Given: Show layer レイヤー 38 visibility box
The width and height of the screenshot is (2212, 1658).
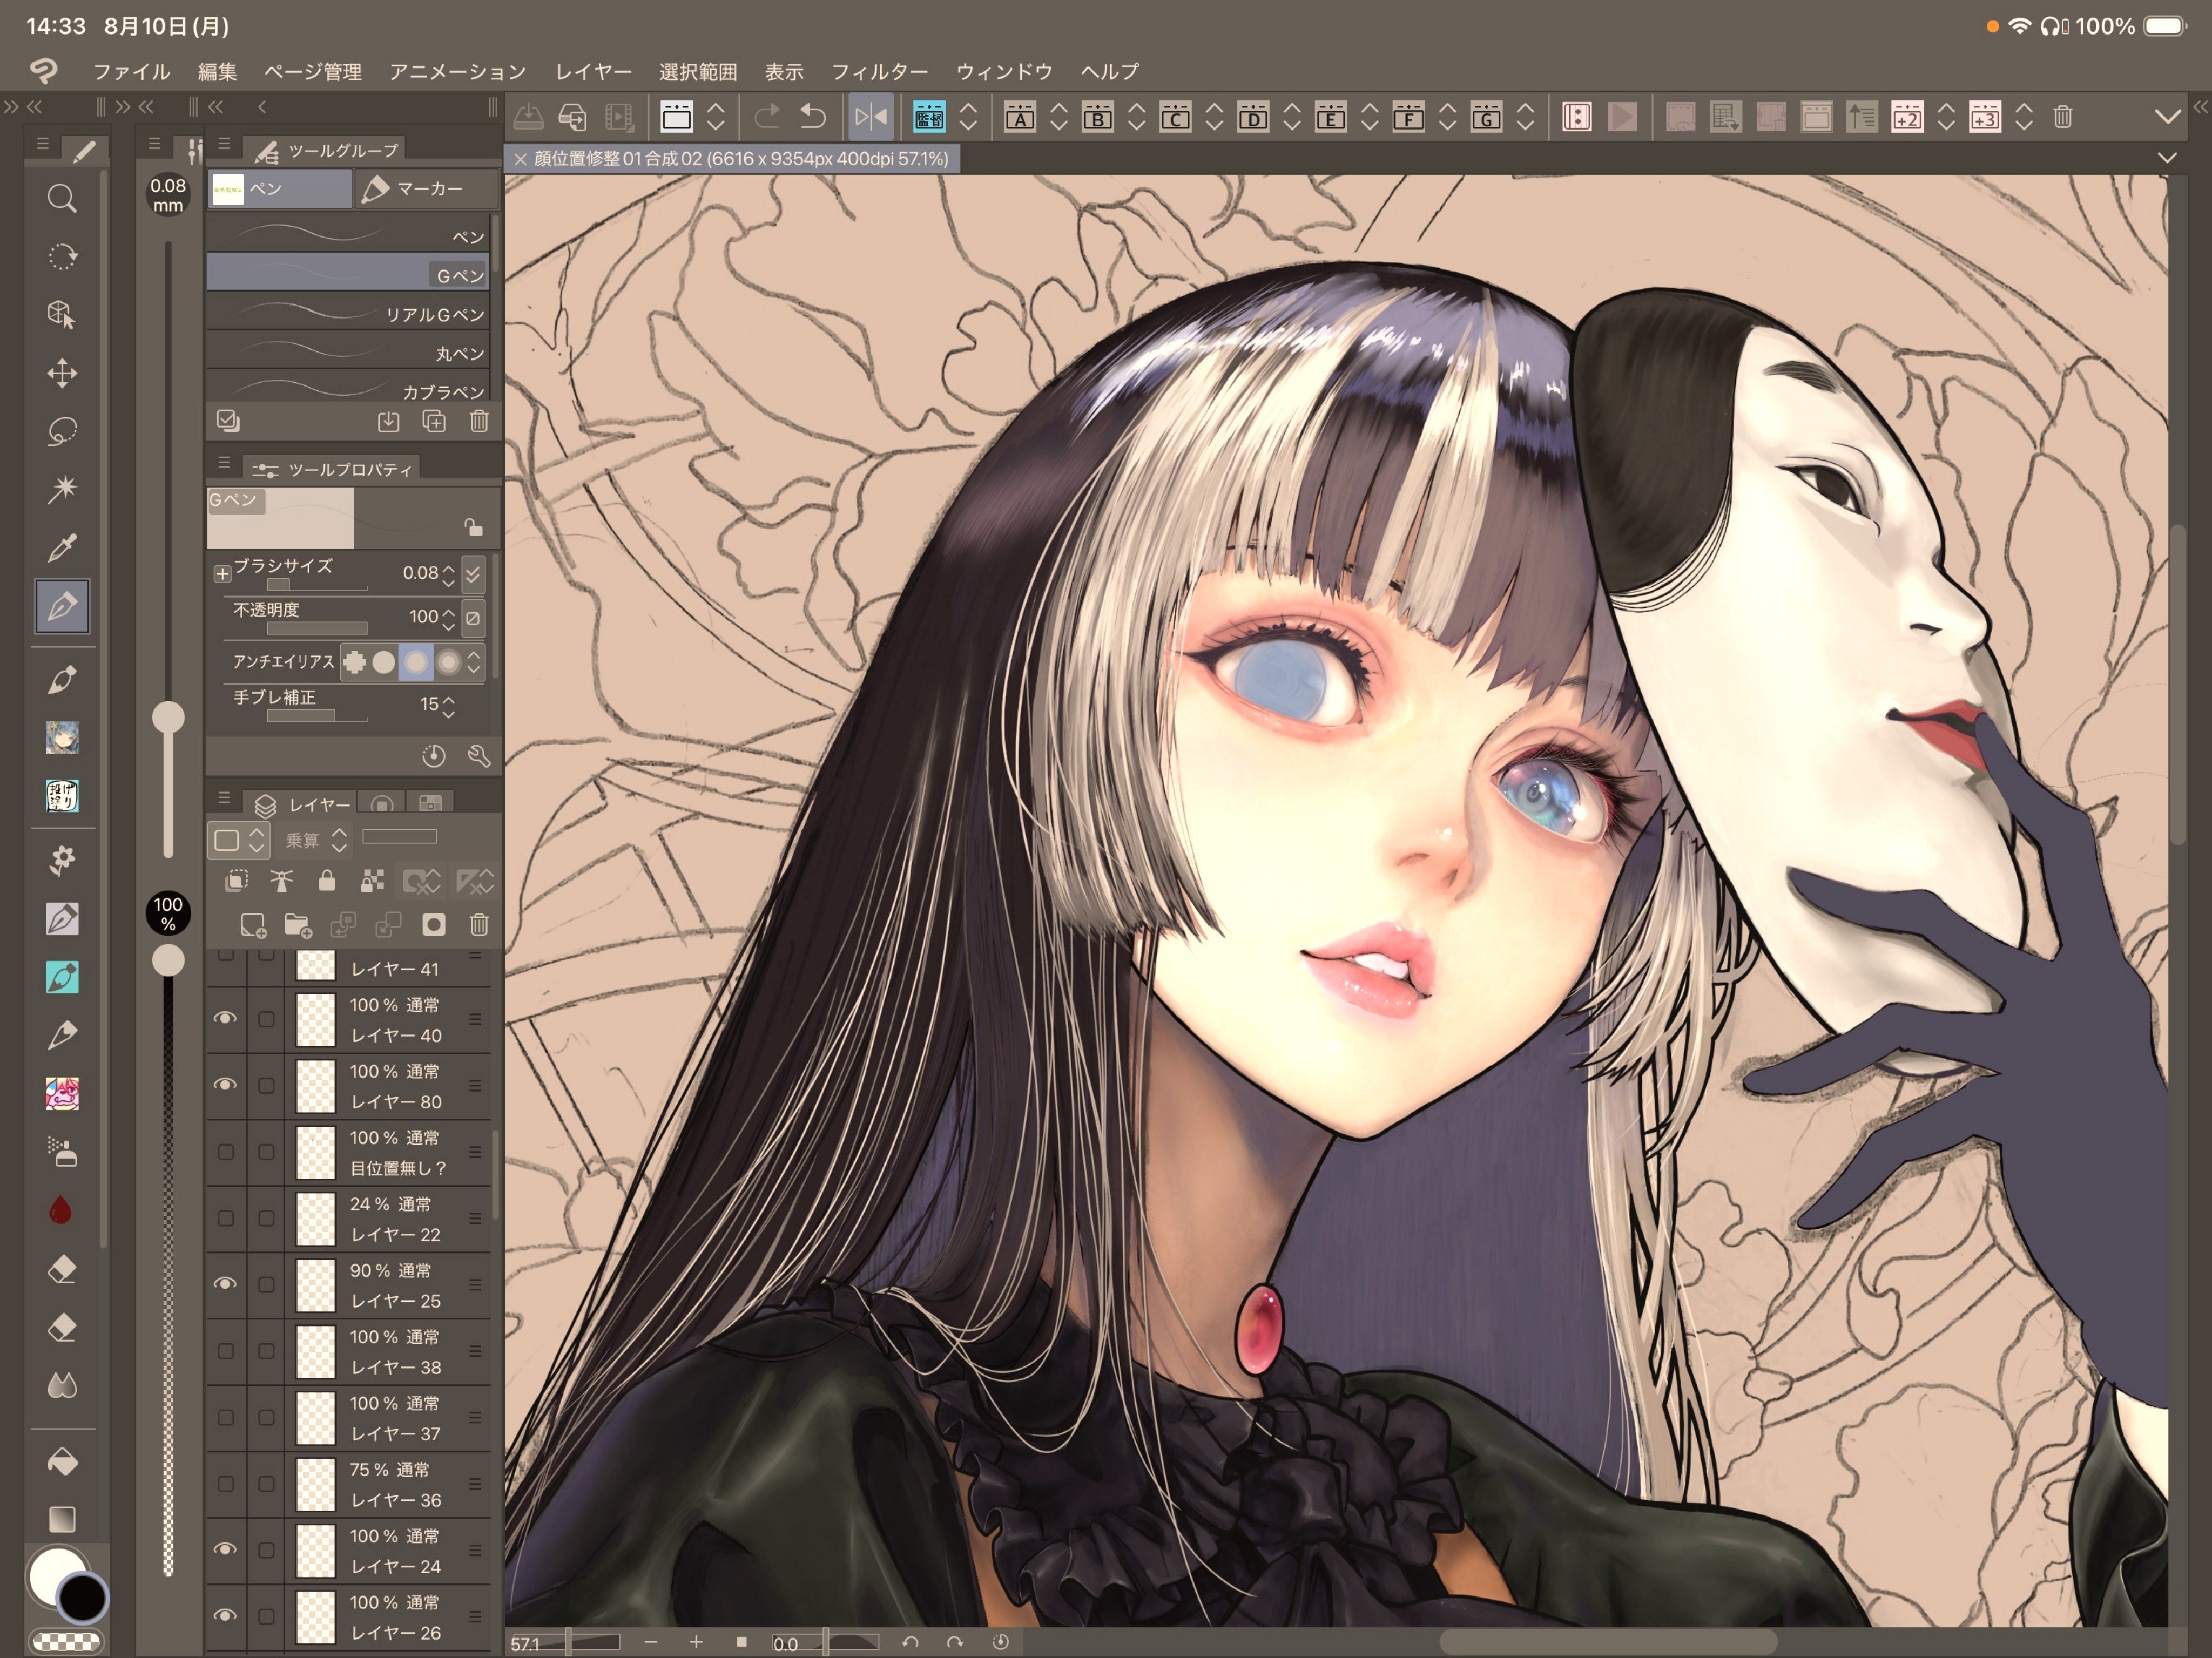Looking at the screenshot, I should (226, 1351).
